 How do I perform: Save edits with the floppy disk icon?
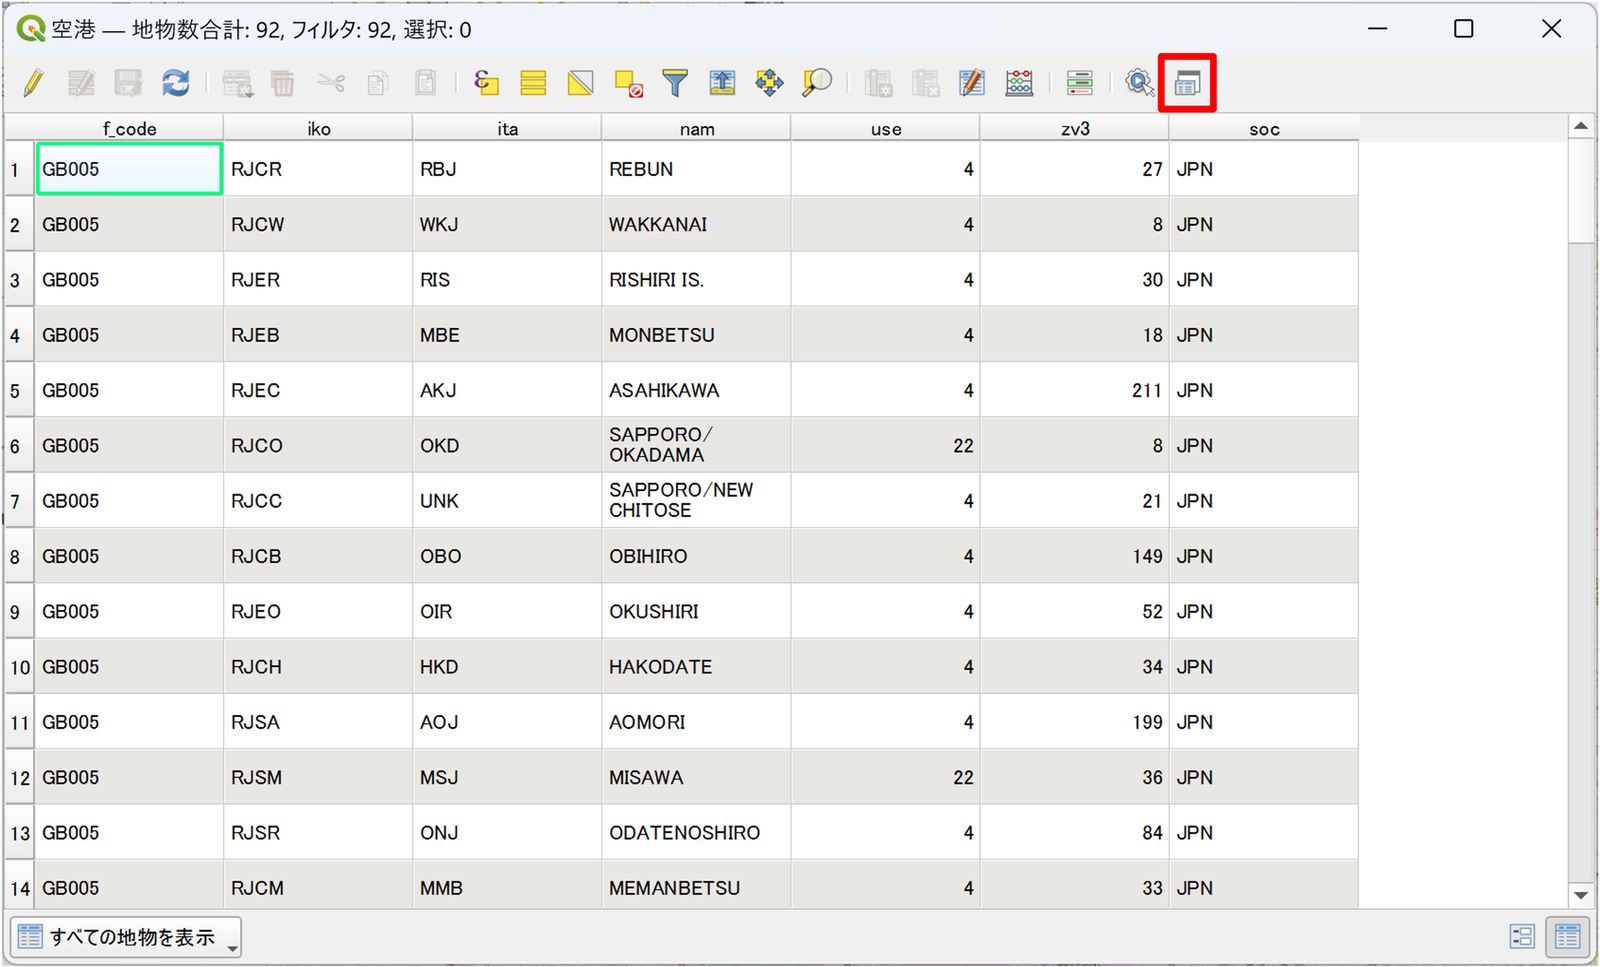click(128, 83)
